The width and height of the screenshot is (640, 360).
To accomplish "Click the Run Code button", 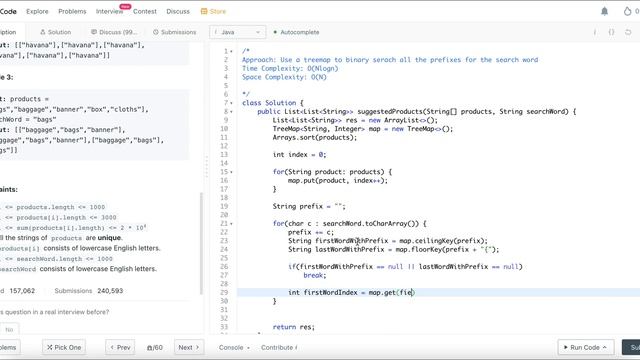I will (585, 347).
